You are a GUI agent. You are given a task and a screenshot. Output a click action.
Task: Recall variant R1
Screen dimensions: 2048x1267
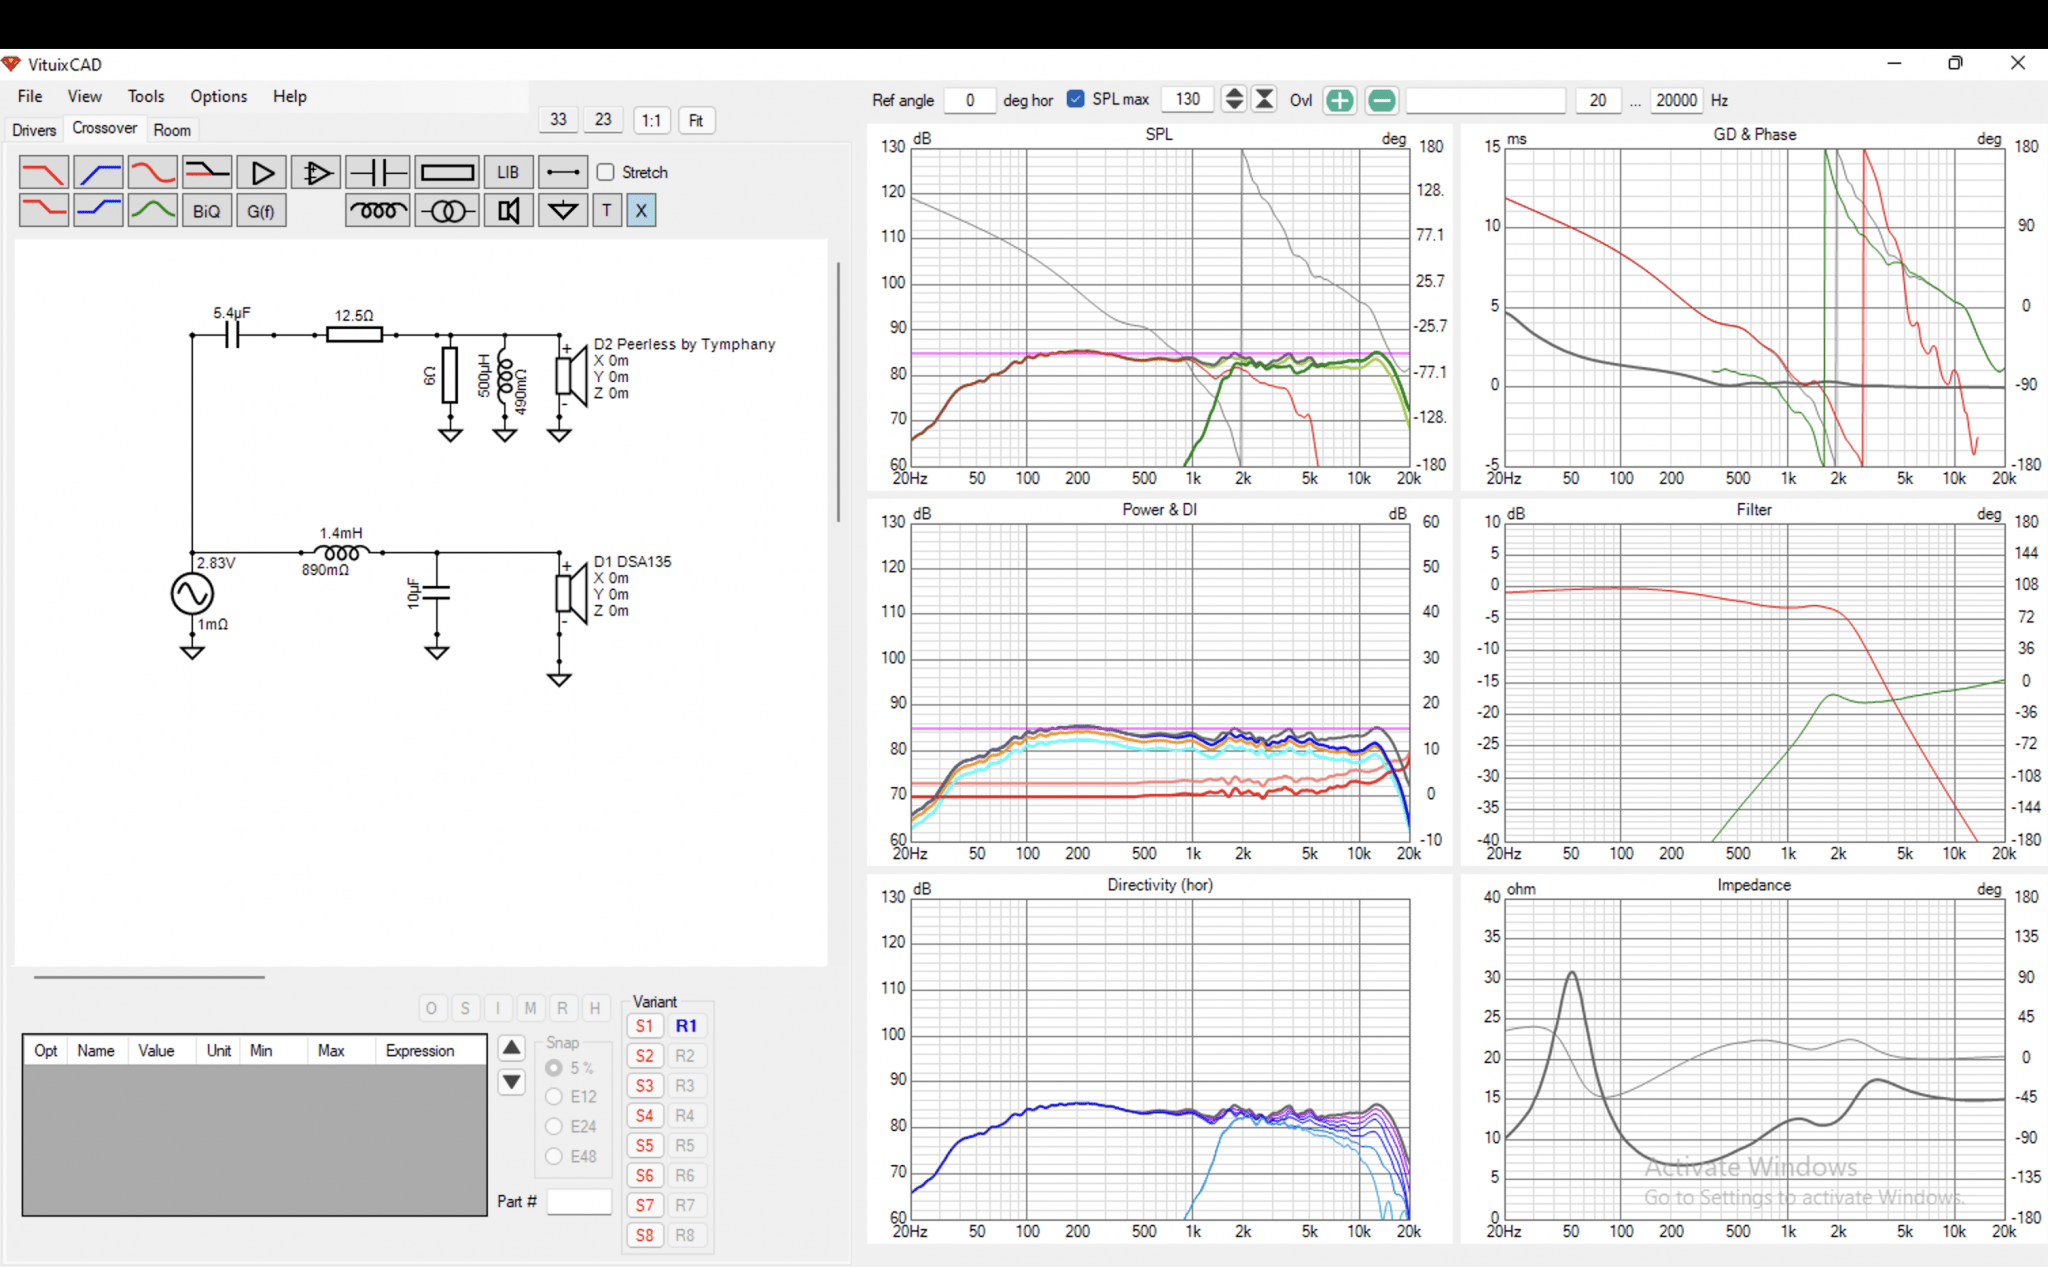685,1026
